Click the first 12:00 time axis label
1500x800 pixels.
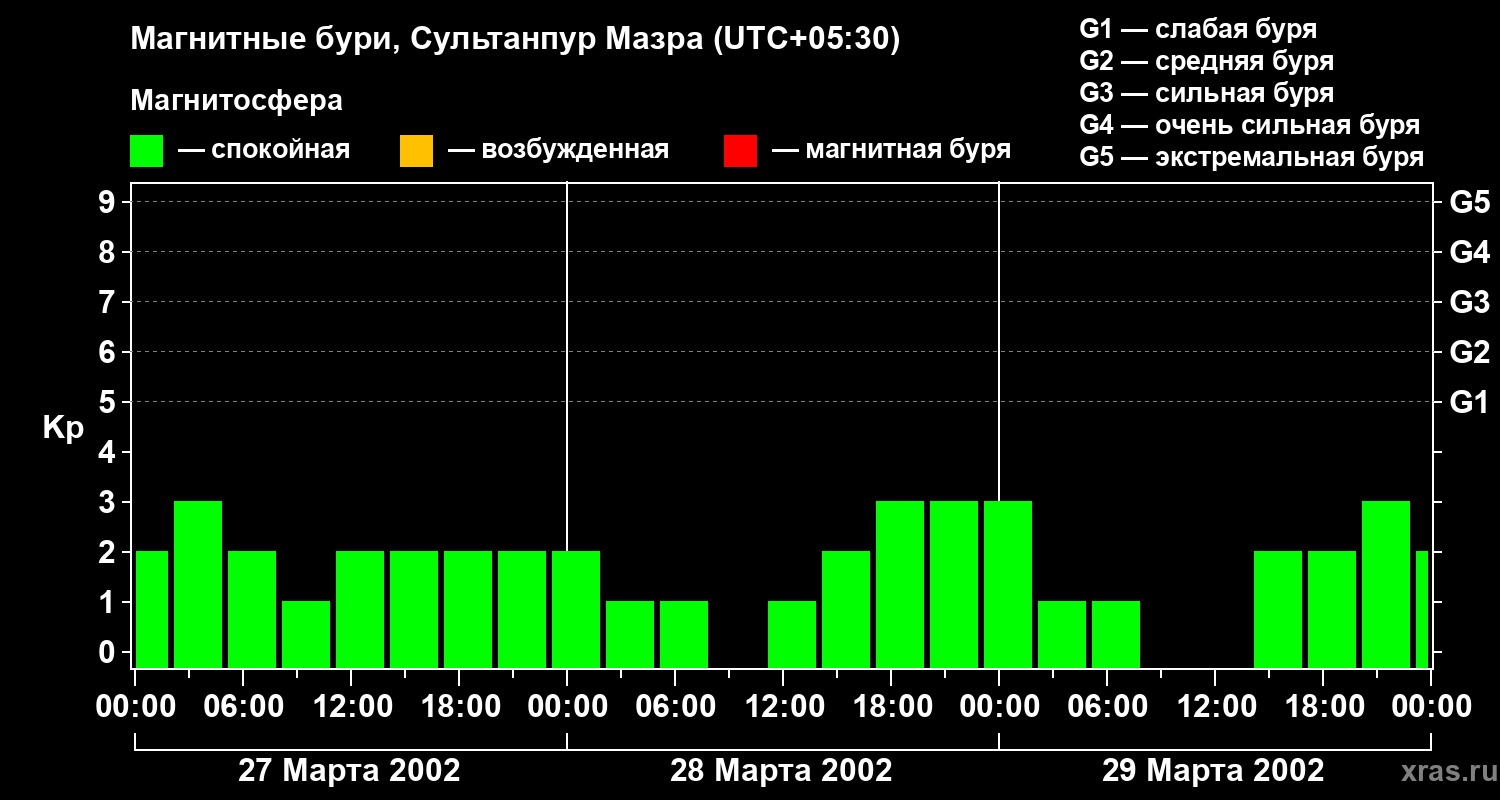pos(350,707)
